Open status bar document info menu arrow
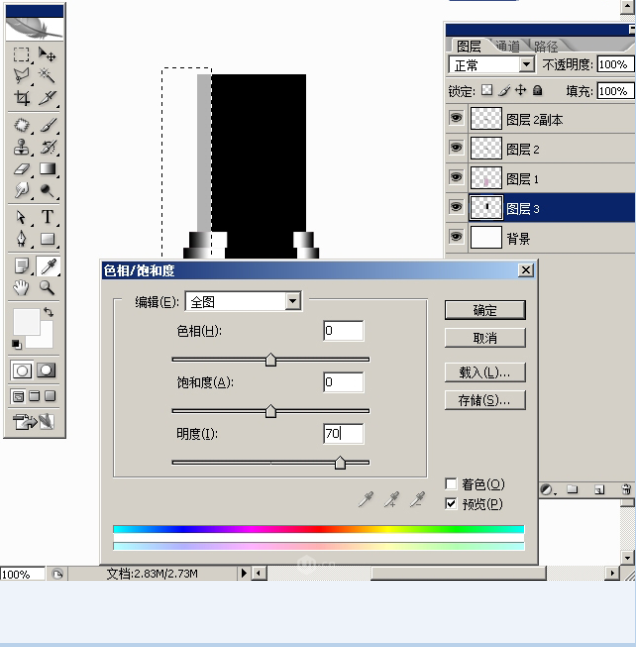The width and height of the screenshot is (636, 647). (x=244, y=573)
